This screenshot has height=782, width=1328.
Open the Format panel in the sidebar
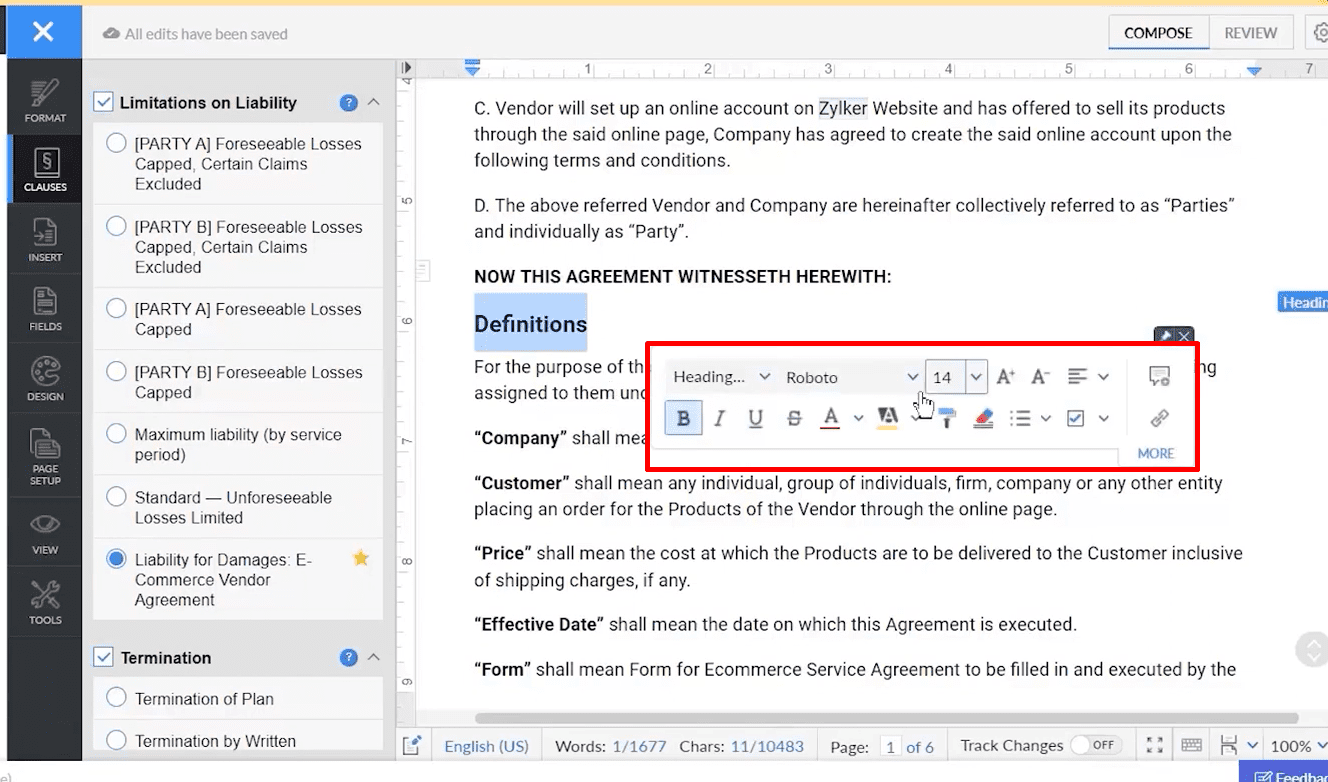(x=45, y=101)
